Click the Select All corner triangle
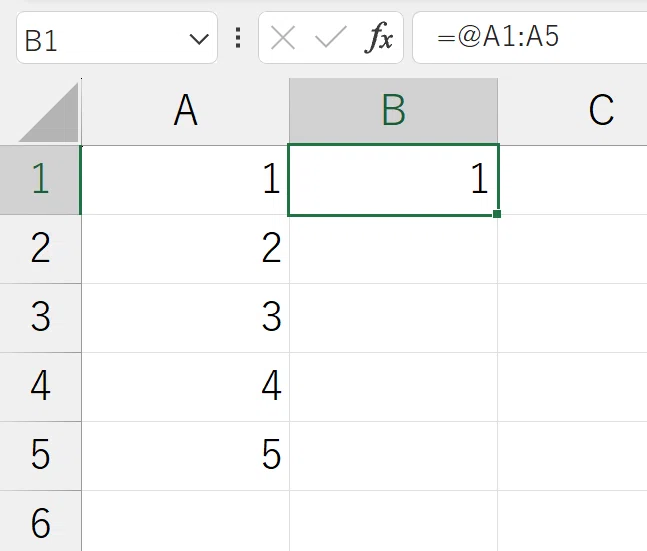This screenshot has height=551, width=647. 50,112
